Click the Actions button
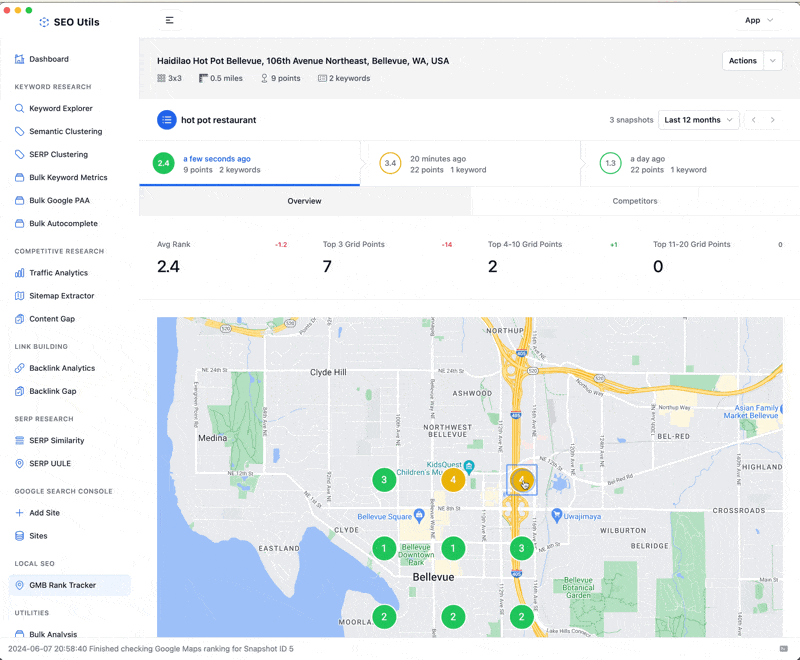 tap(742, 61)
